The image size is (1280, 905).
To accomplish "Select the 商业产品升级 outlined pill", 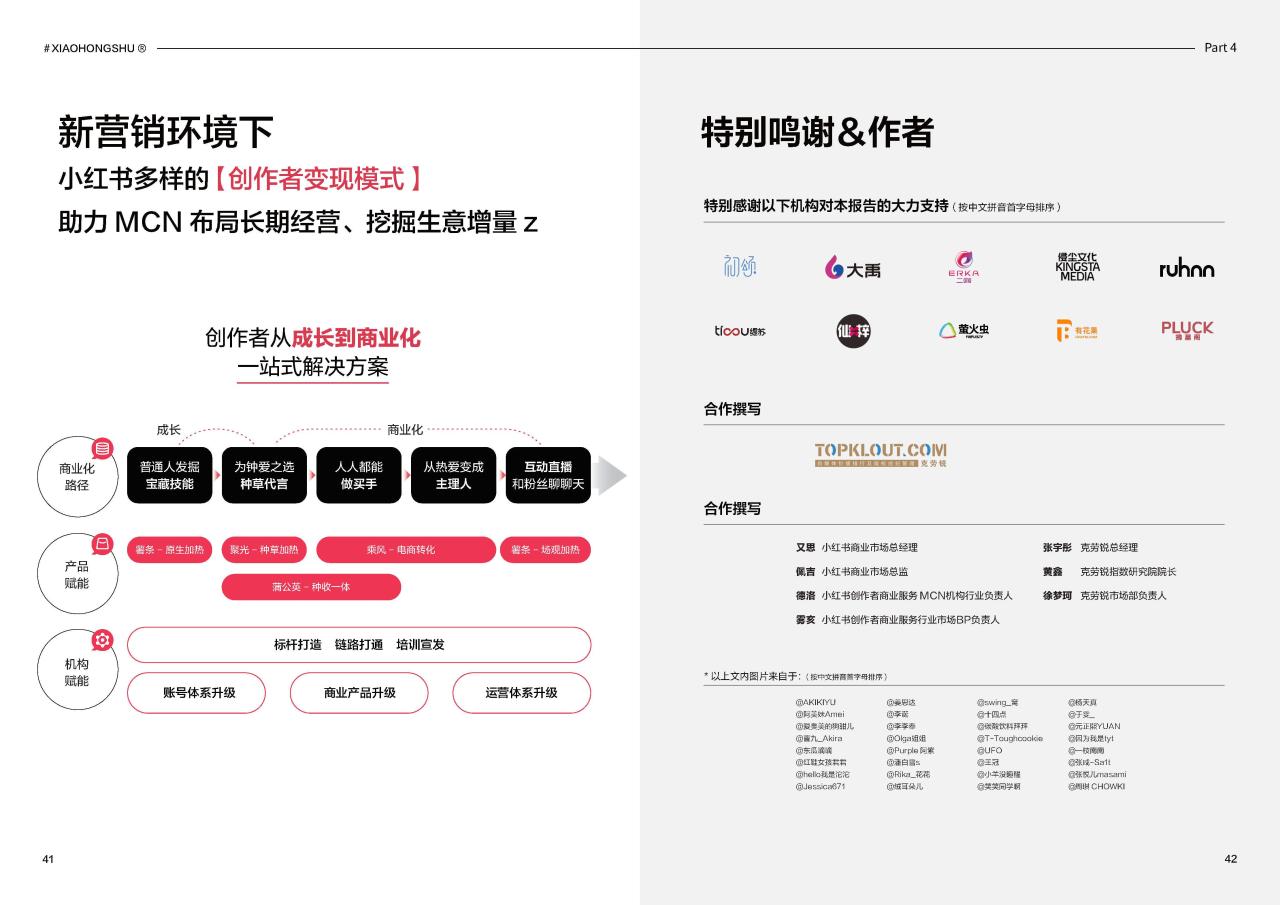I will pos(359,693).
